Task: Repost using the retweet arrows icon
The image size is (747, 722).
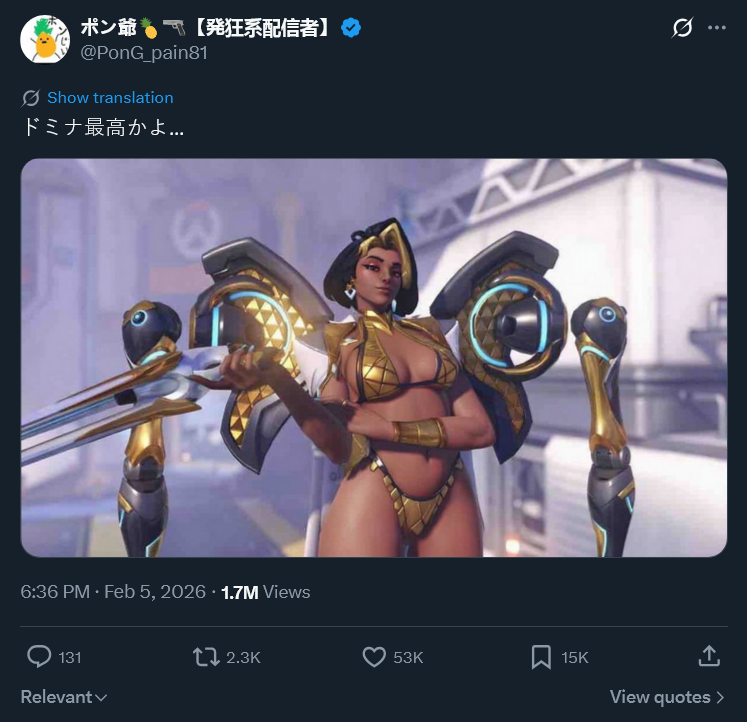Action: [206, 657]
